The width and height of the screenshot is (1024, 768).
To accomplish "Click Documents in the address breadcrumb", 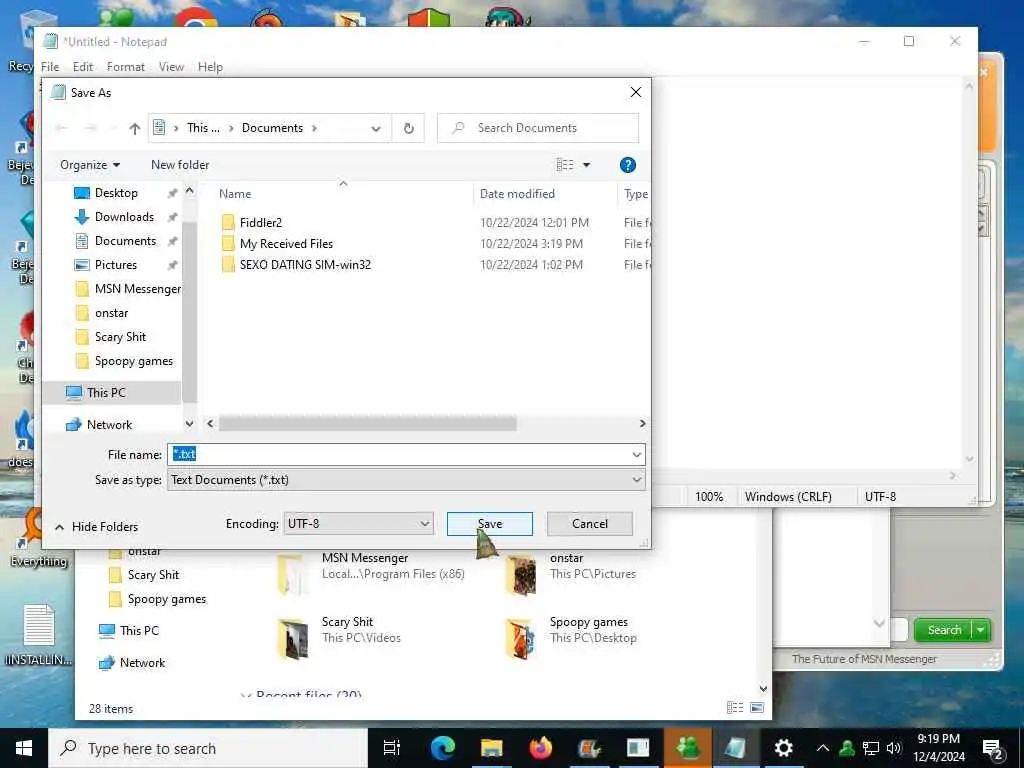I will tap(272, 128).
